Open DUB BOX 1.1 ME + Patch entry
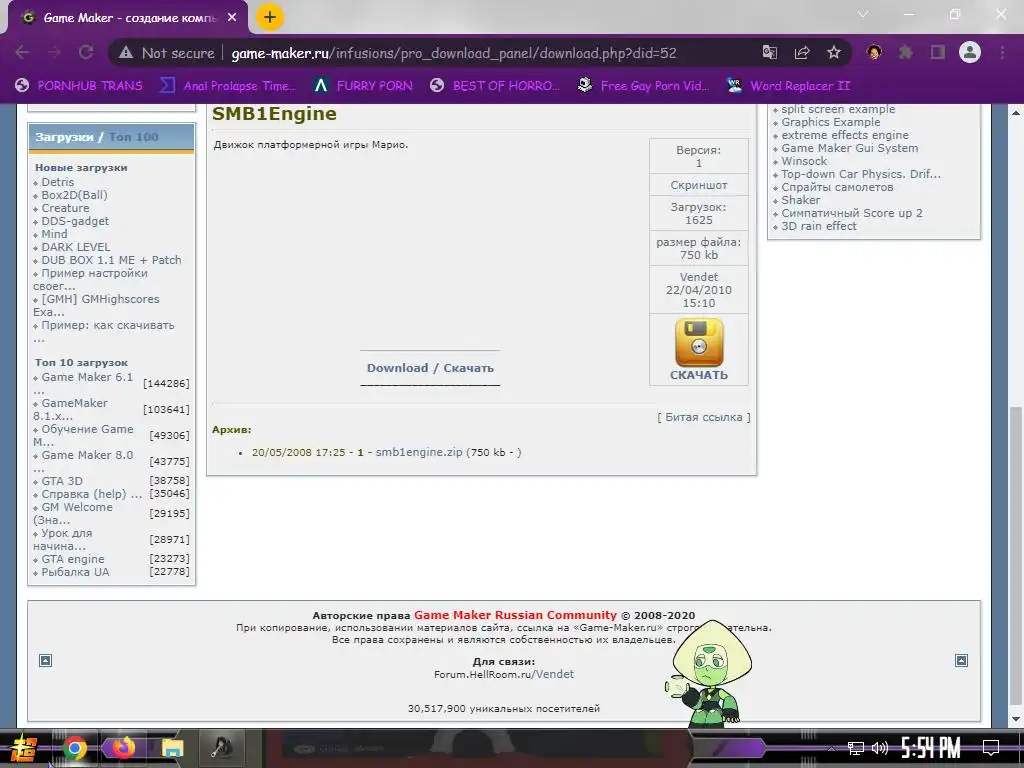1024x768 pixels. coord(112,260)
